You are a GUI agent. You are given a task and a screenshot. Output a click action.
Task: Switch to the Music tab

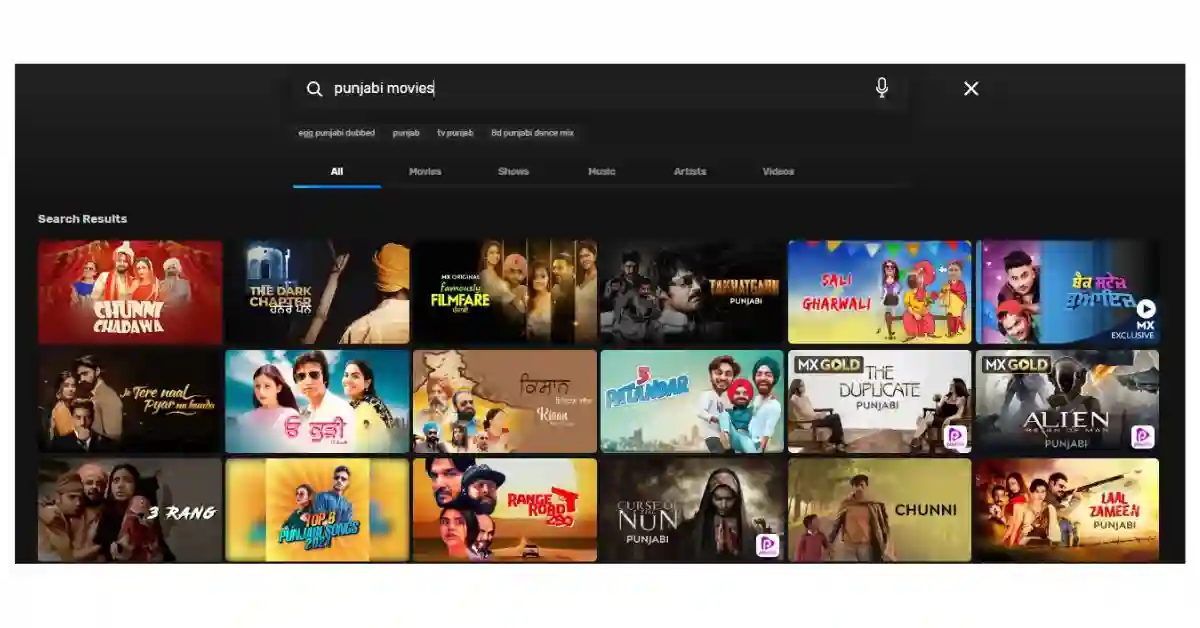click(x=601, y=171)
